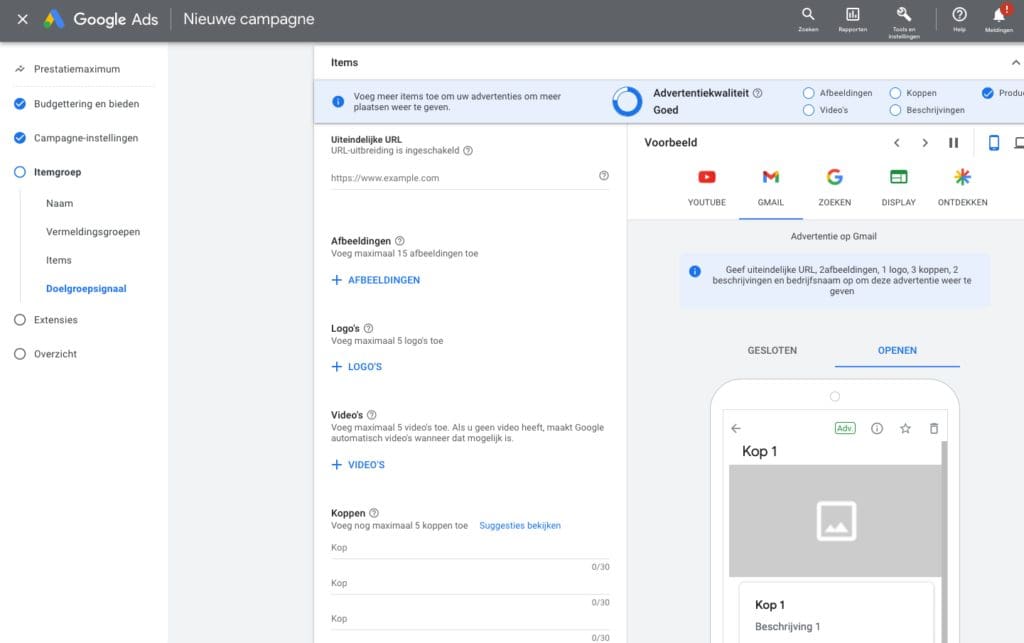Click the Adv. badge in the Gmail preview
The width and height of the screenshot is (1024, 643).
(844, 428)
